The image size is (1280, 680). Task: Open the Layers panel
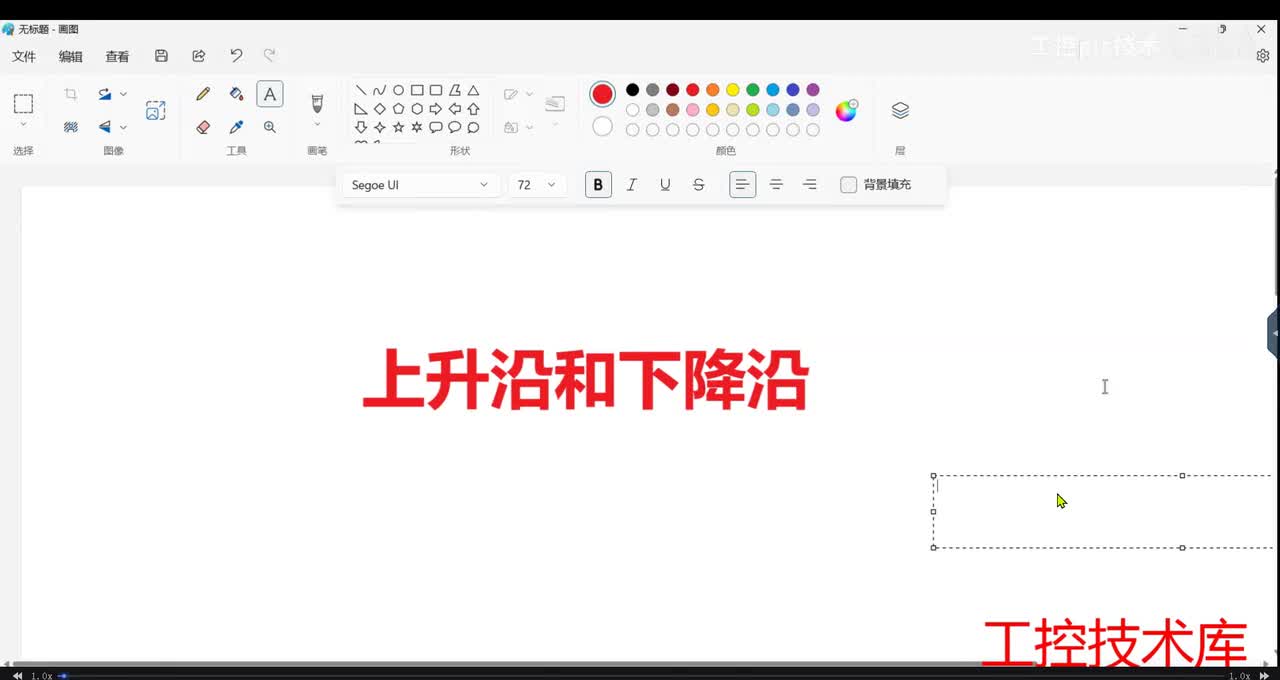[x=900, y=110]
